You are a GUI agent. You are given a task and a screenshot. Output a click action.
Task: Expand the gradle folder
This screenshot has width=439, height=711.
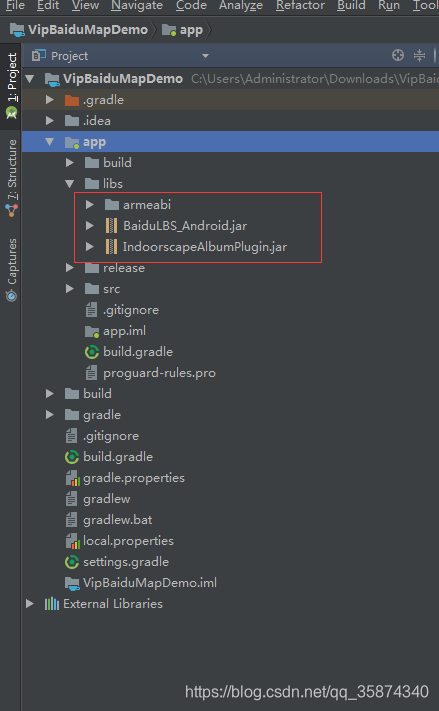49,415
